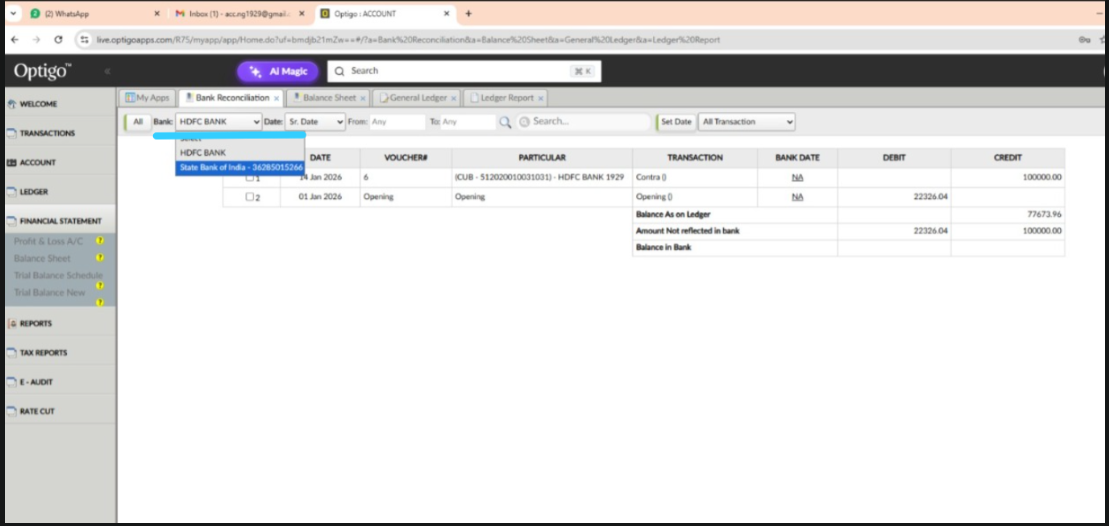1109x526 pixels.
Task: Expand the All Transaction dropdown
Action: pos(746,122)
